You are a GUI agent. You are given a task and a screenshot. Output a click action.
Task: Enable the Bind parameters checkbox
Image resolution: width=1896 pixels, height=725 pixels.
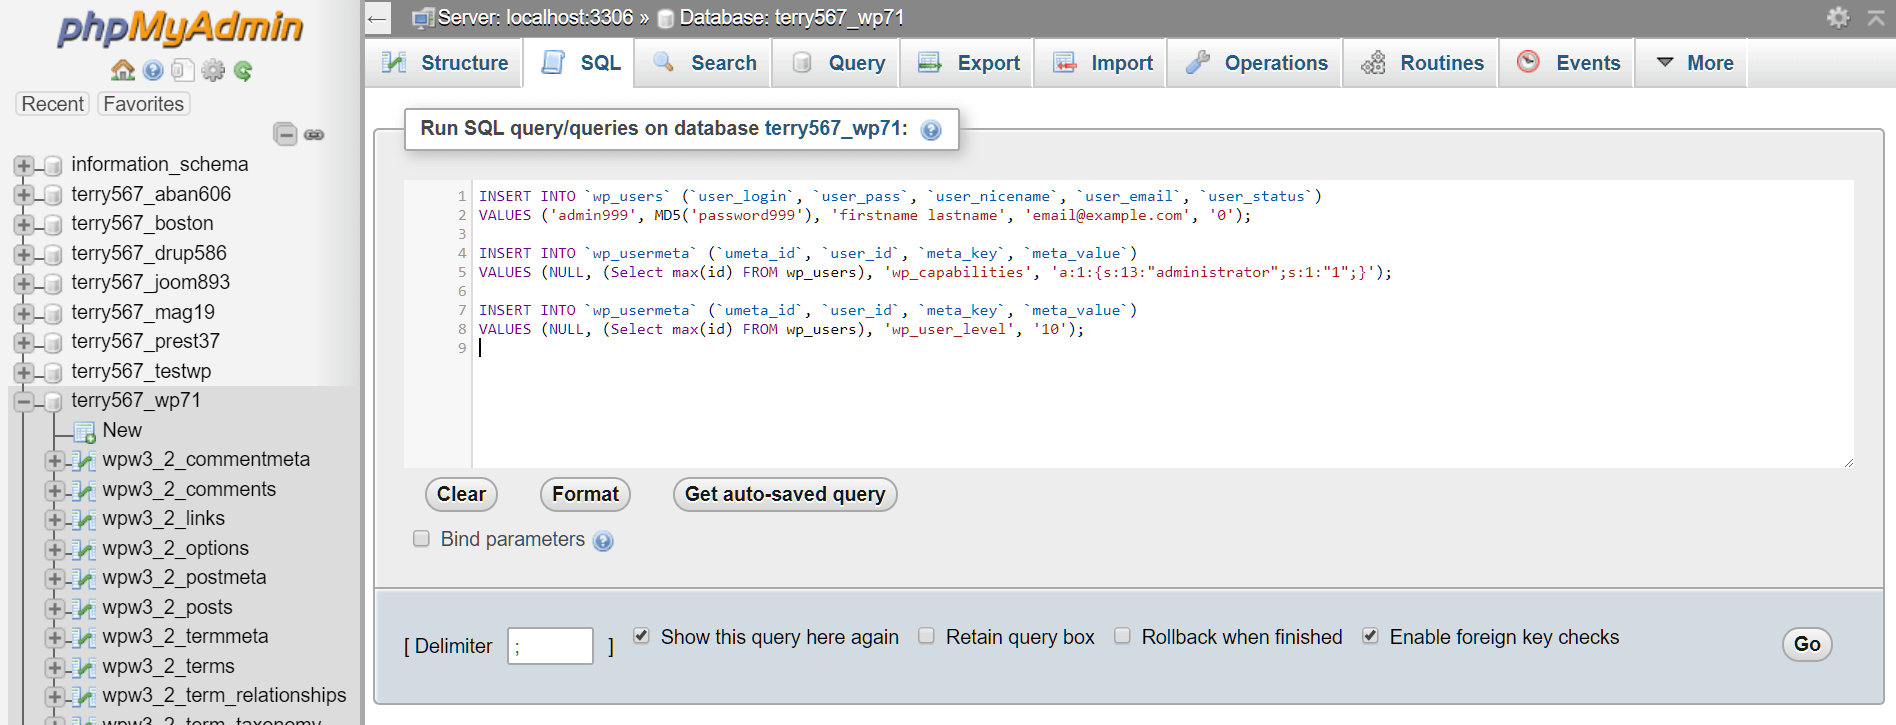(421, 539)
